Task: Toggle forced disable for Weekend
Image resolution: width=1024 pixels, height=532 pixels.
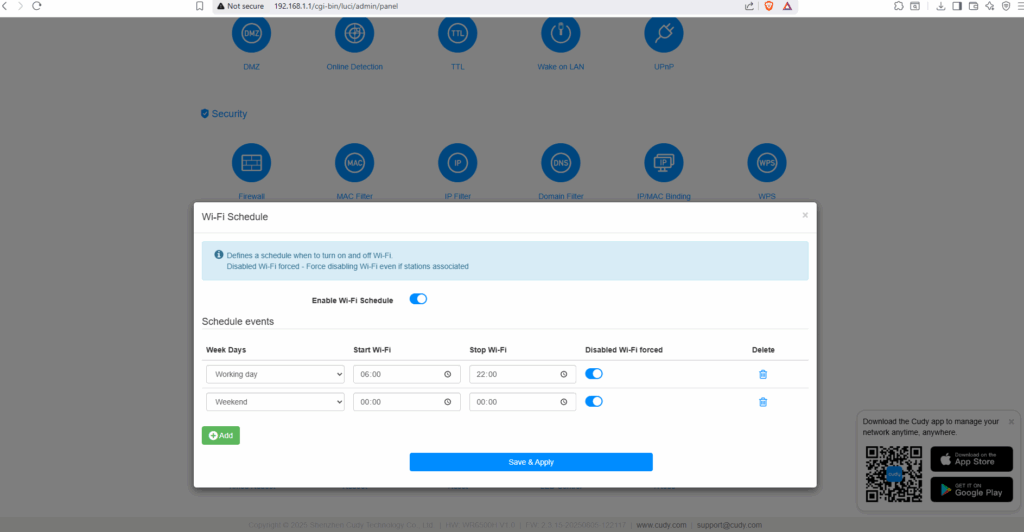Action: (594, 401)
